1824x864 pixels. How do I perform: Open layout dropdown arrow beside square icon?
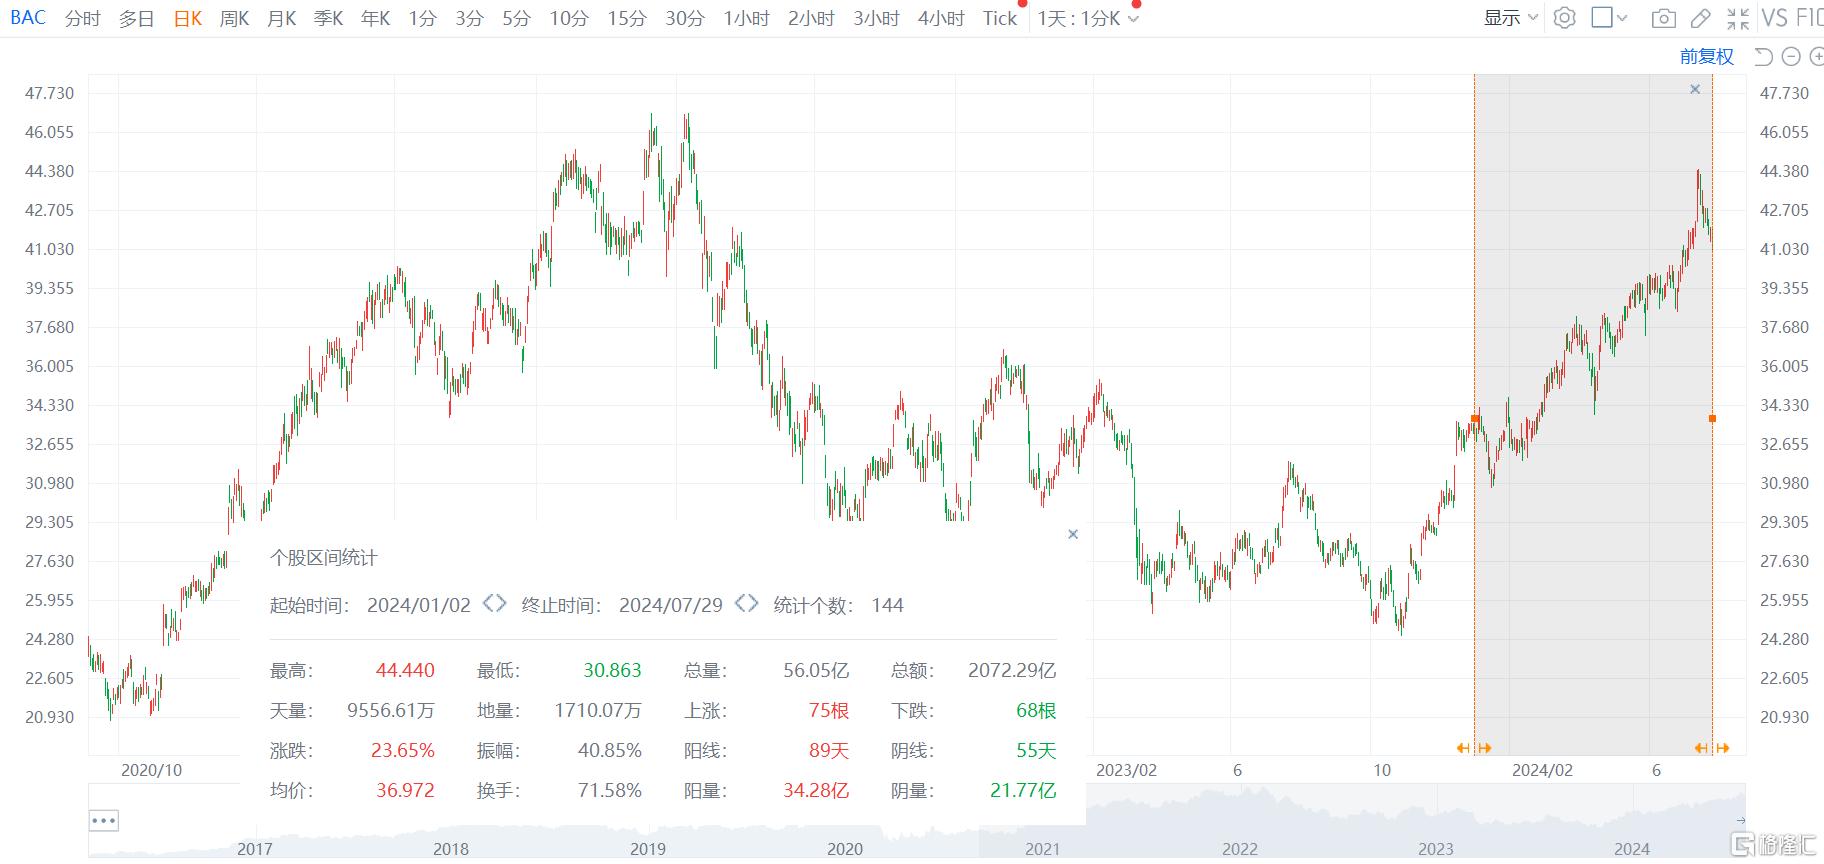point(1622,18)
